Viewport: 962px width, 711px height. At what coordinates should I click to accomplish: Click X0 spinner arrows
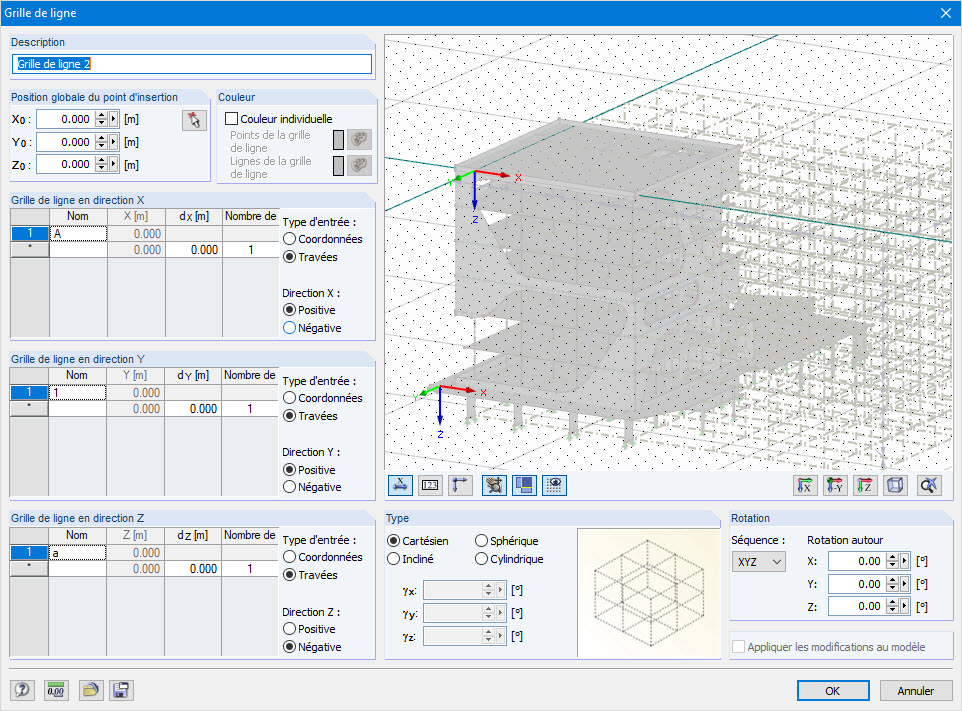[102, 119]
